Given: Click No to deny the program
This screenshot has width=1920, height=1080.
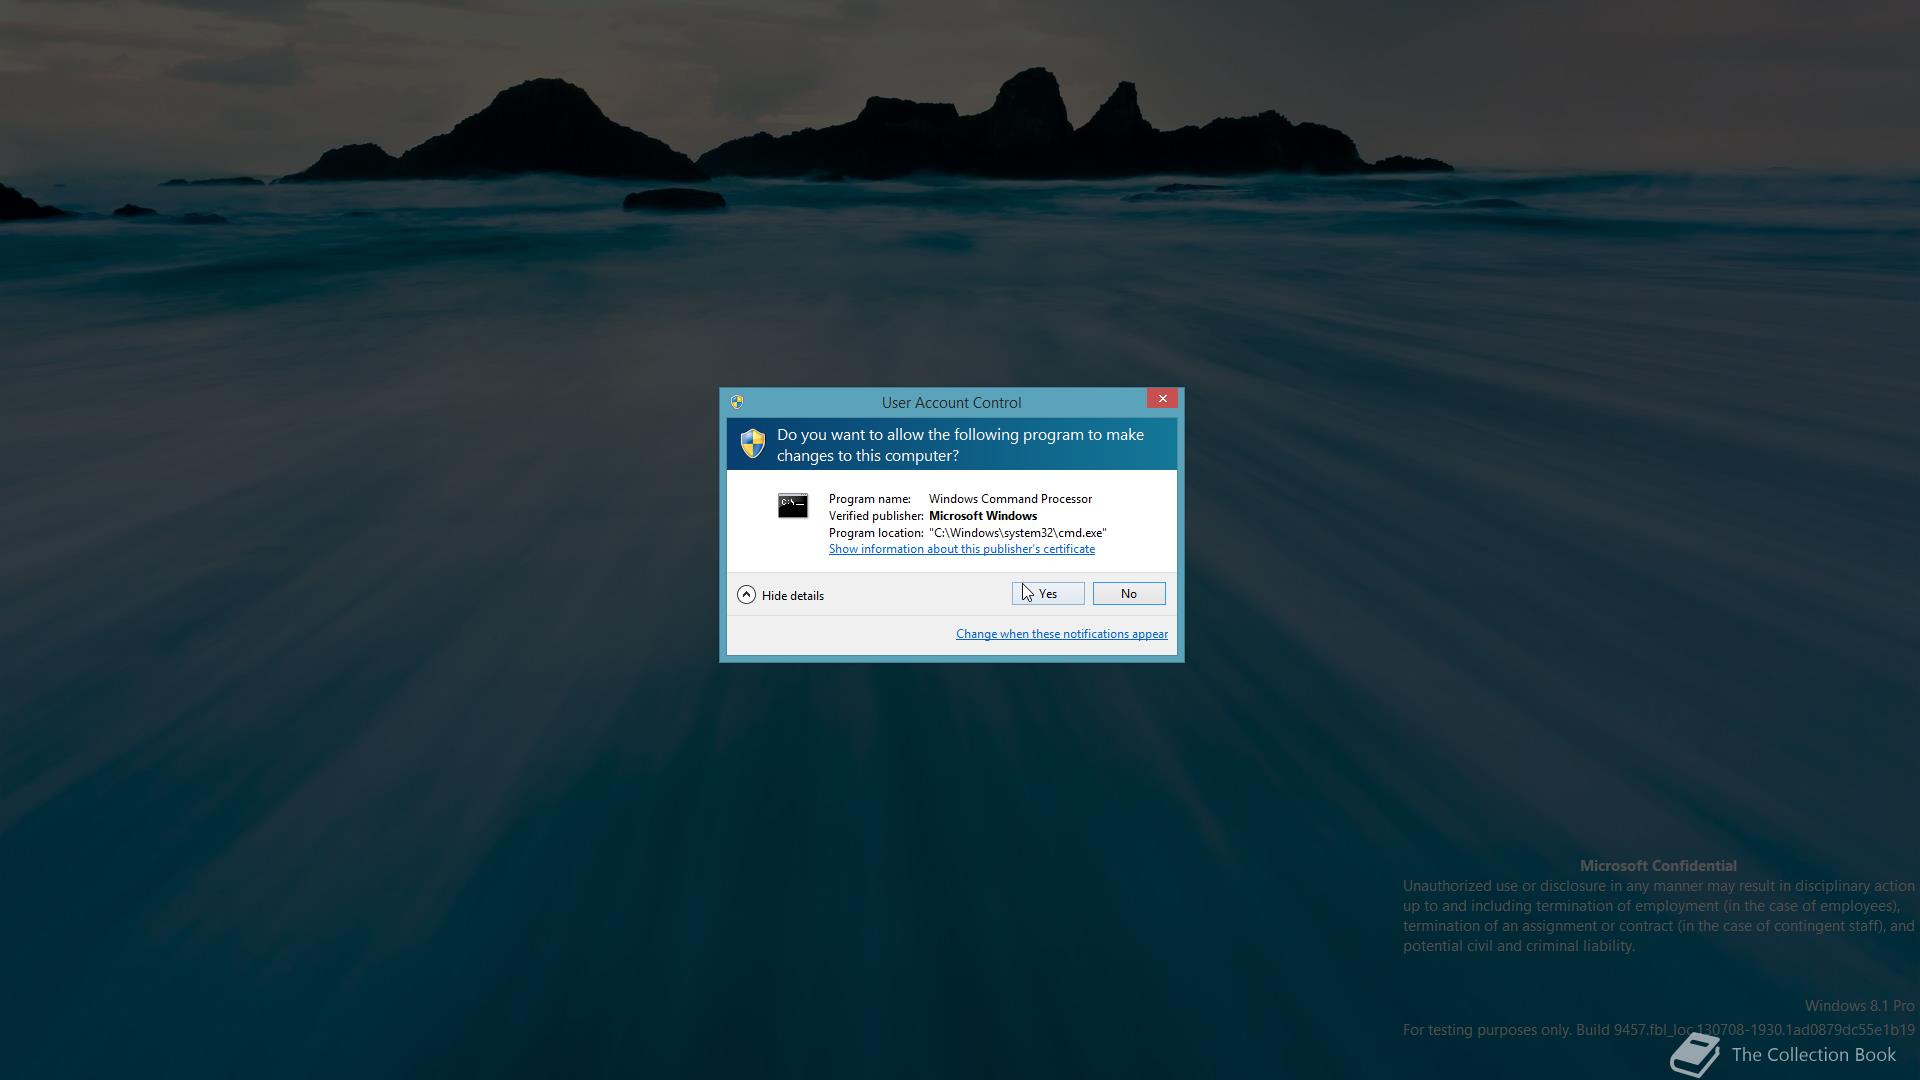Looking at the screenshot, I should coord(1129,594).
